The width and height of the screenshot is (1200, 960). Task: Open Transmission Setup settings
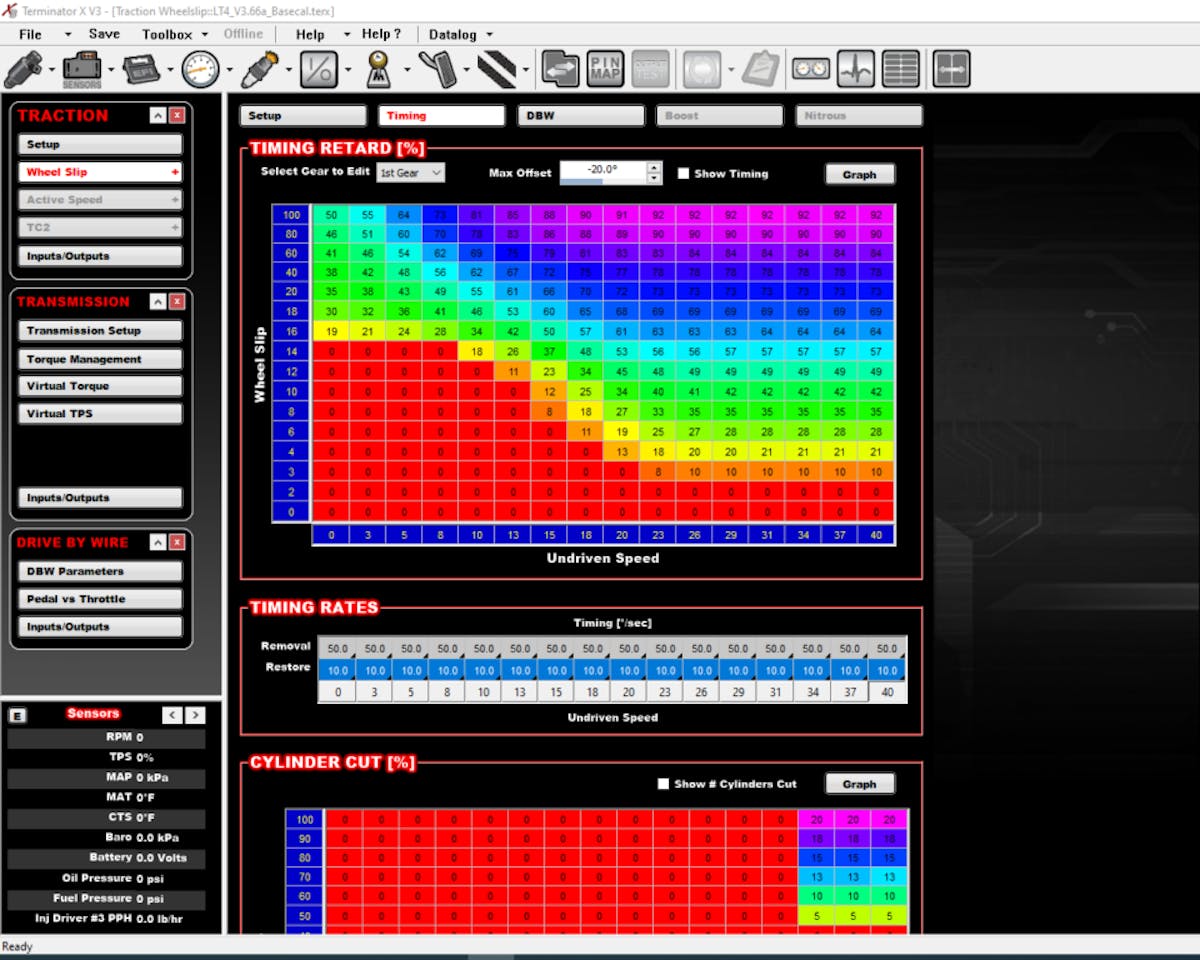pyautogui.click(x=99, y=330)
